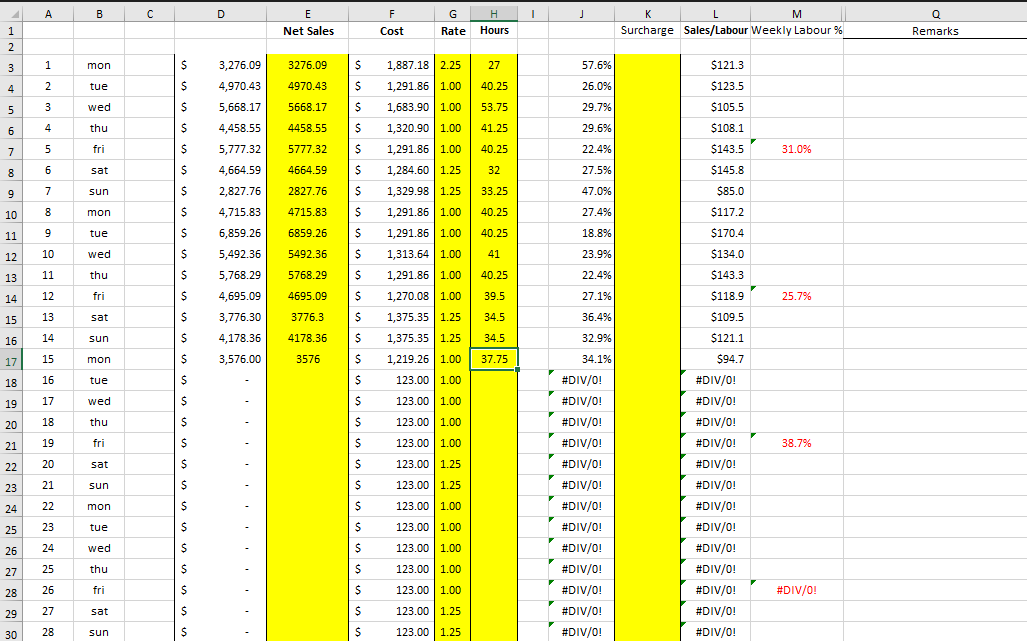This screenshot has width=1027, height=641.
Task: Select row header 17
Action: point(11,361)
